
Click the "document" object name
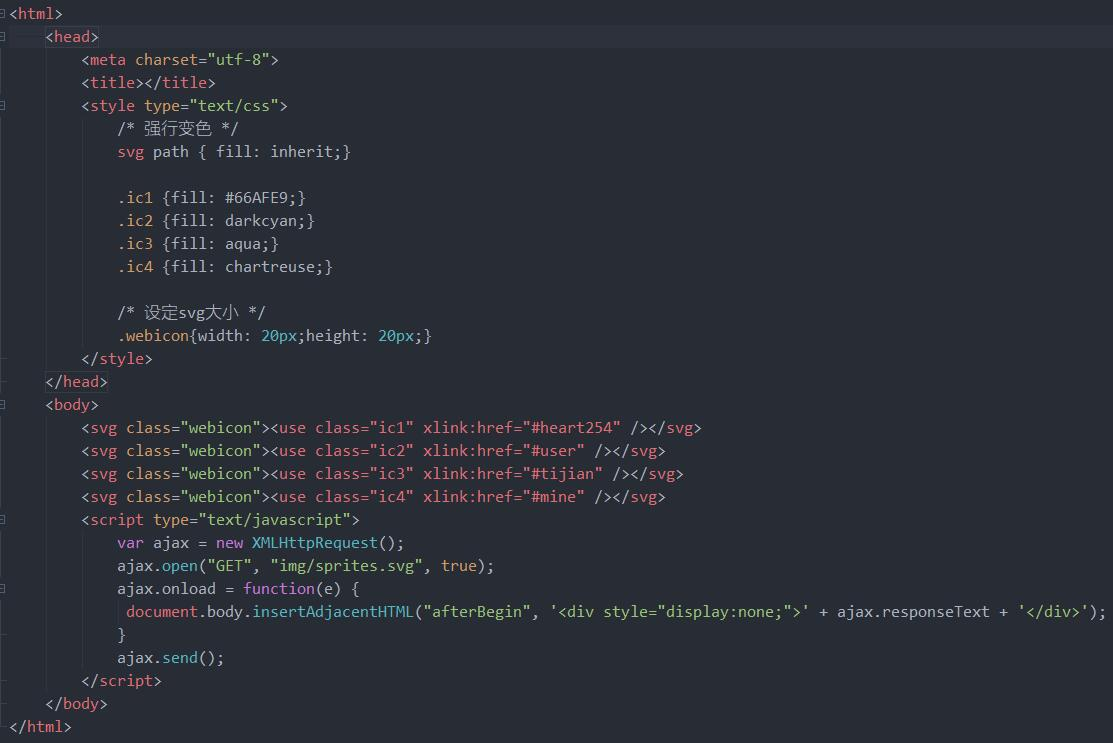tap(162, 612)
